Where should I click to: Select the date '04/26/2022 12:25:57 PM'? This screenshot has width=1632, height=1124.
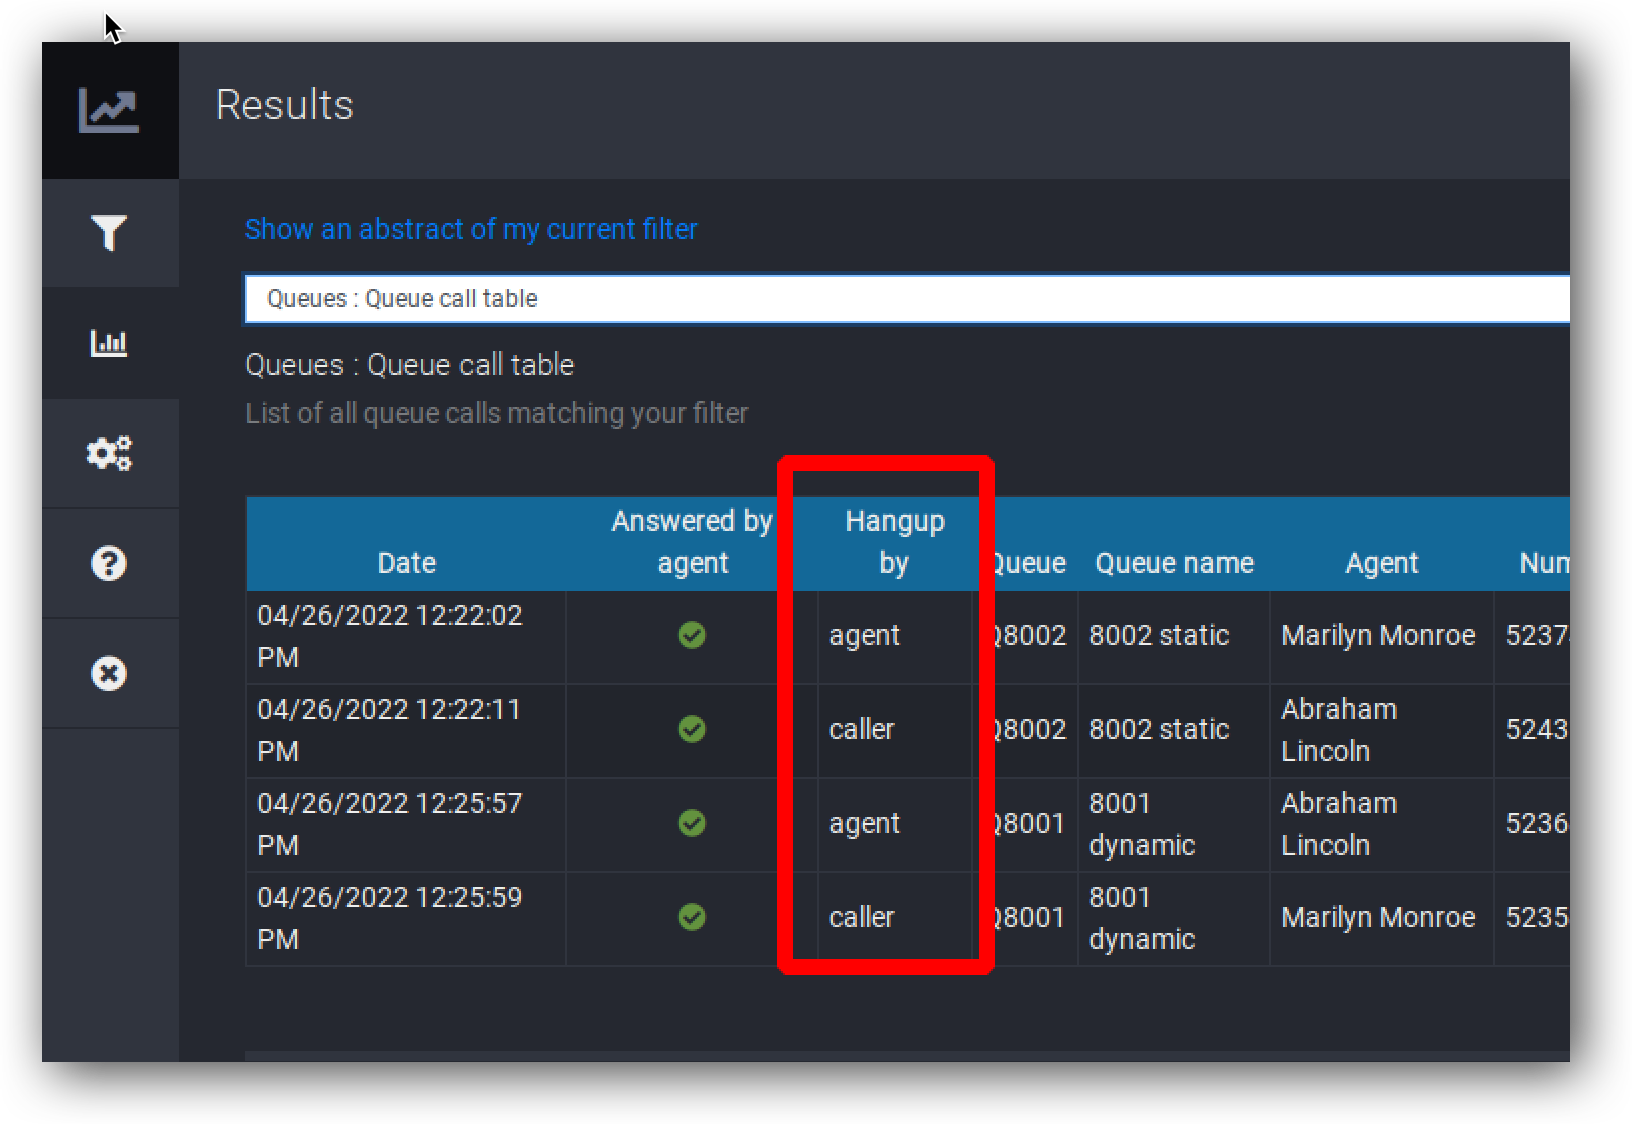point(390,824)
